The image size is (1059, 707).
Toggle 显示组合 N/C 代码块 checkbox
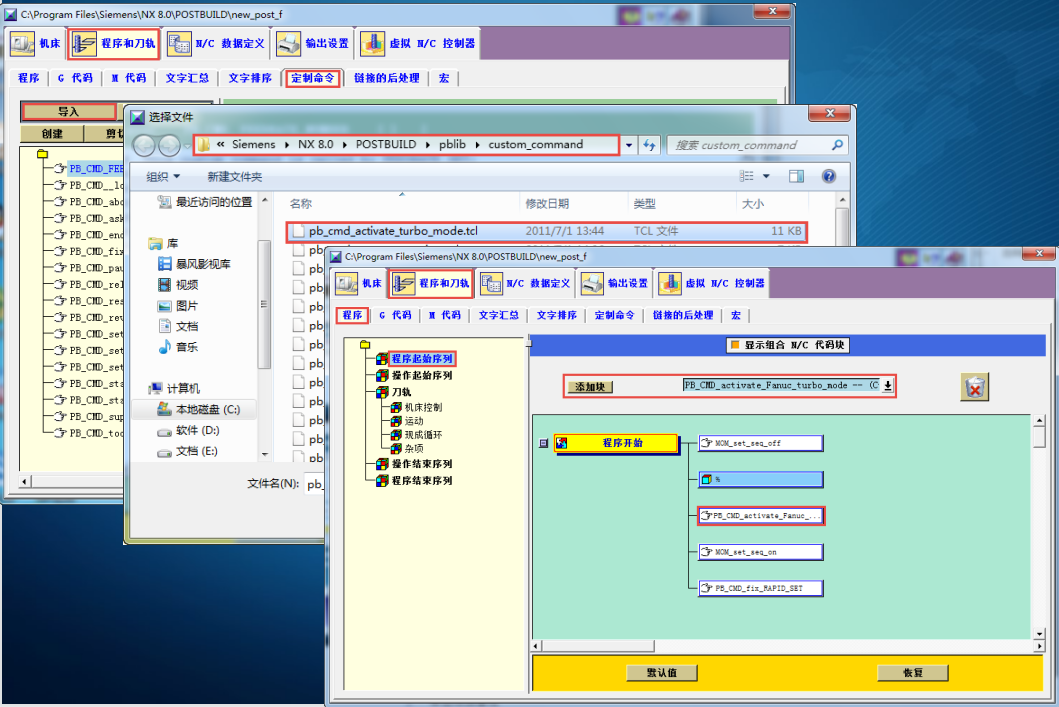(x=735, y=345)
